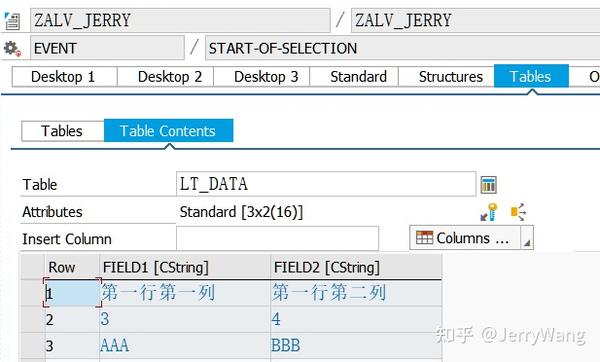Open the table services icon next to LT_DATA
This screenshot has width=600, height=362.
click(488, 184)
